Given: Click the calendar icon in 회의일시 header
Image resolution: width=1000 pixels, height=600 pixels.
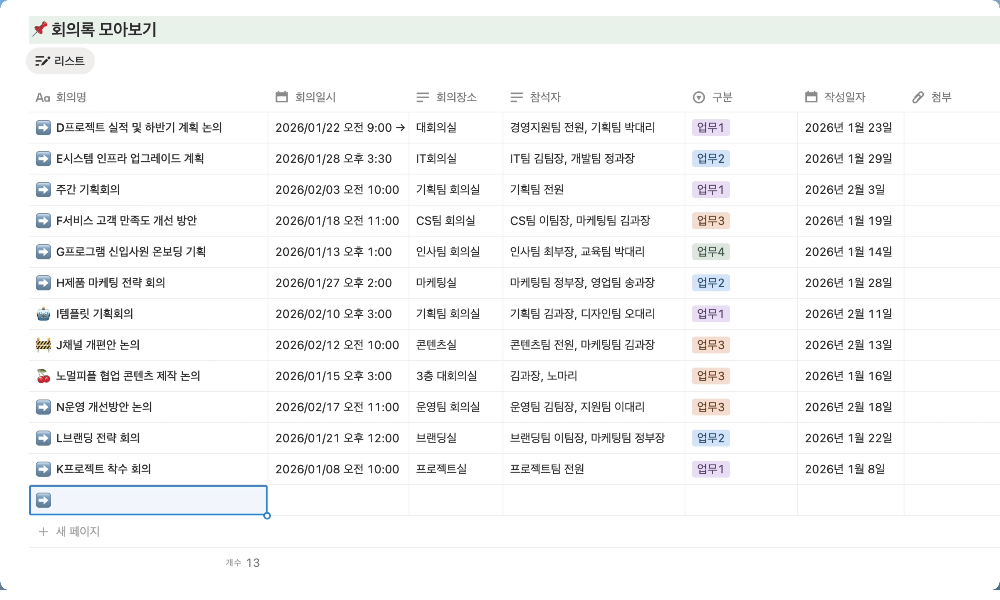Looking at the screenshot, I should pos(282,97).
